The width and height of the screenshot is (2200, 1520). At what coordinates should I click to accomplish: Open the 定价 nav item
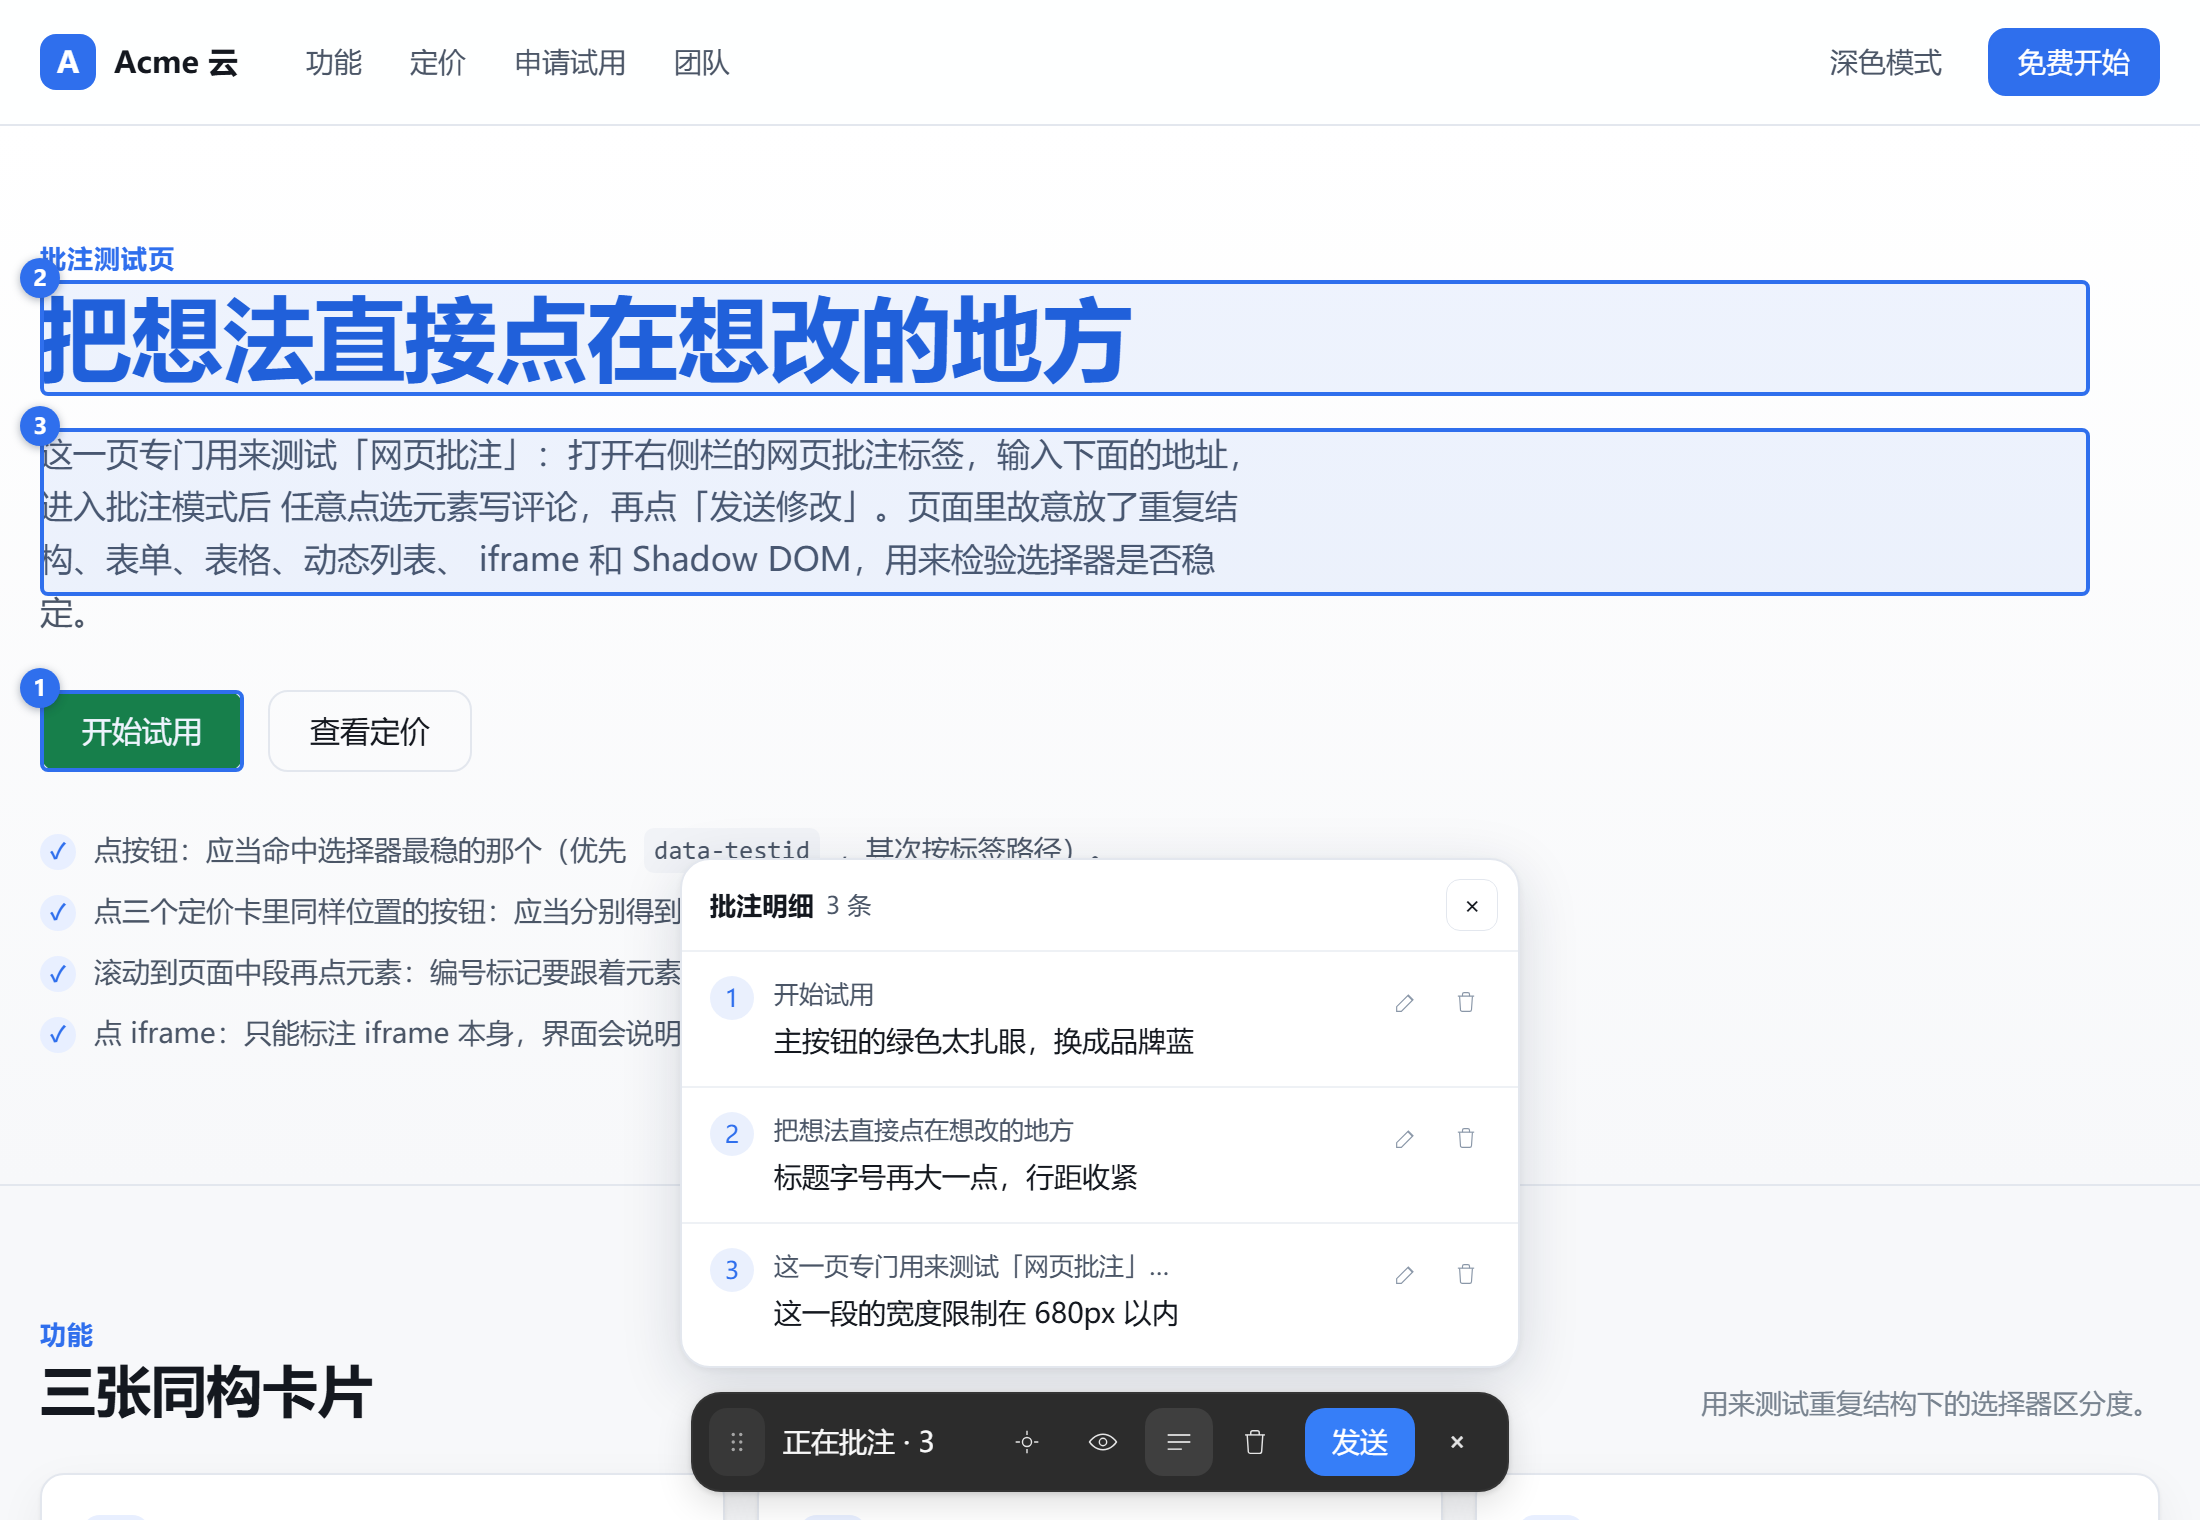click(438, 62)
